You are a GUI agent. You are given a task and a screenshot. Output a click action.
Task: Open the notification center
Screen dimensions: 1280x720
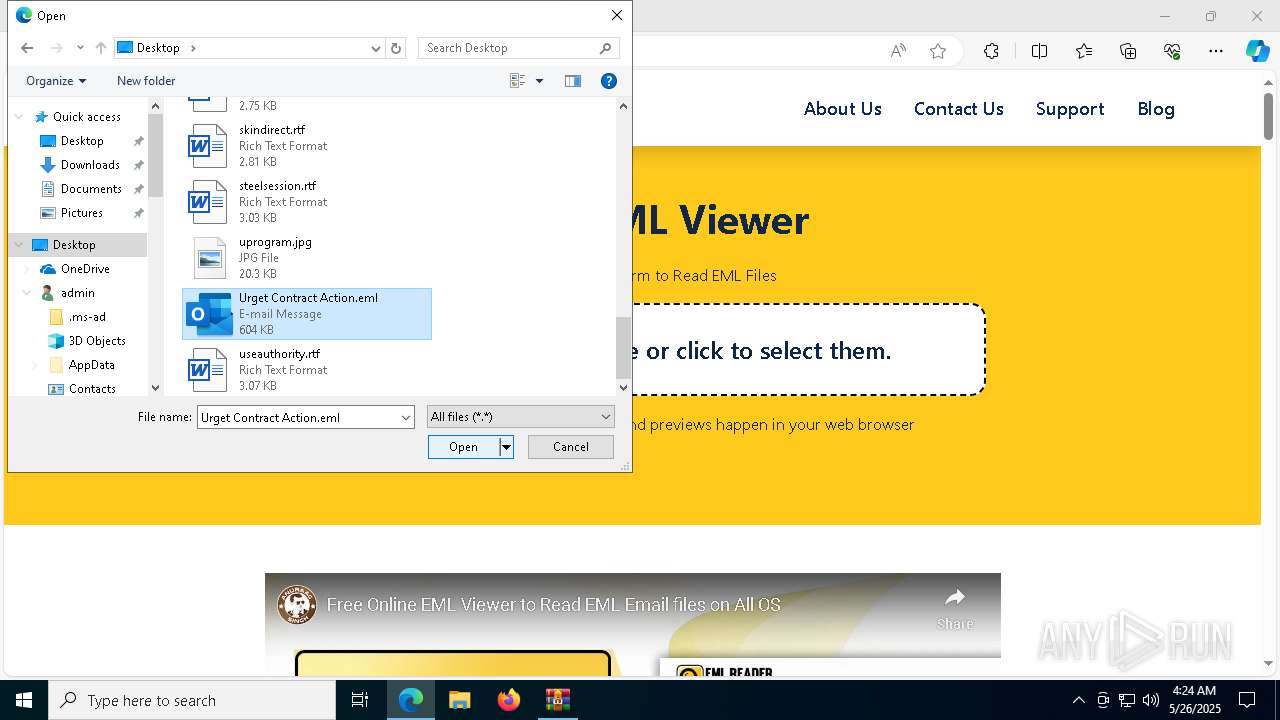(x=1247, y=700)
